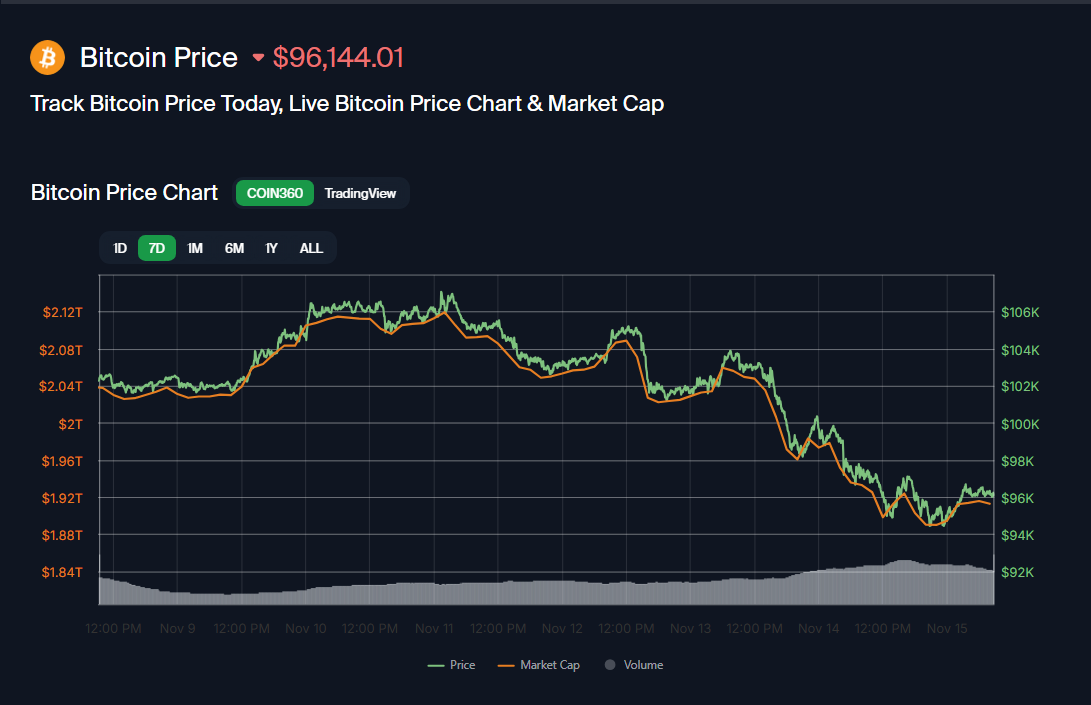Click the chart area near Nov 13 peak
1091x705 pixels.
(729, 352)
